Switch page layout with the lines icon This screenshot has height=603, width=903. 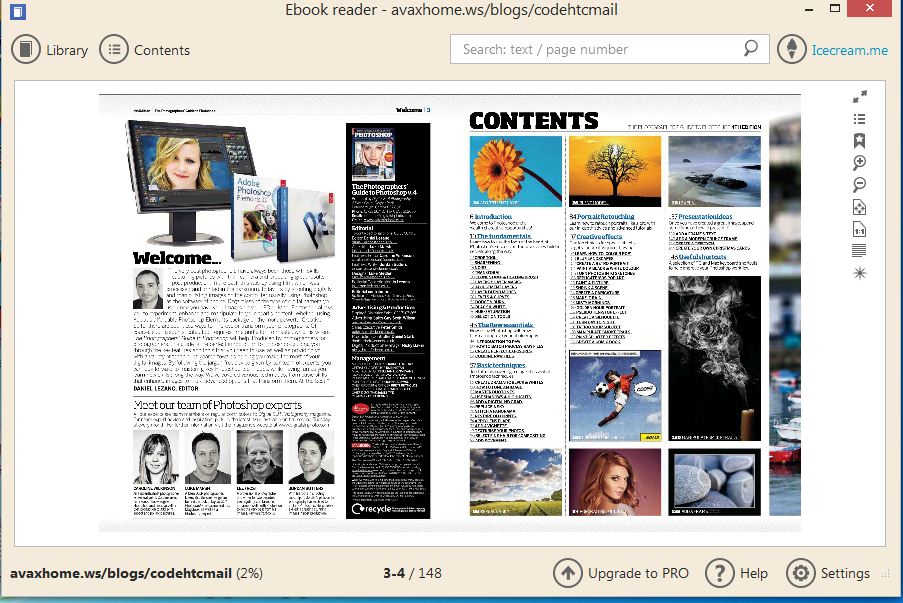859,251
